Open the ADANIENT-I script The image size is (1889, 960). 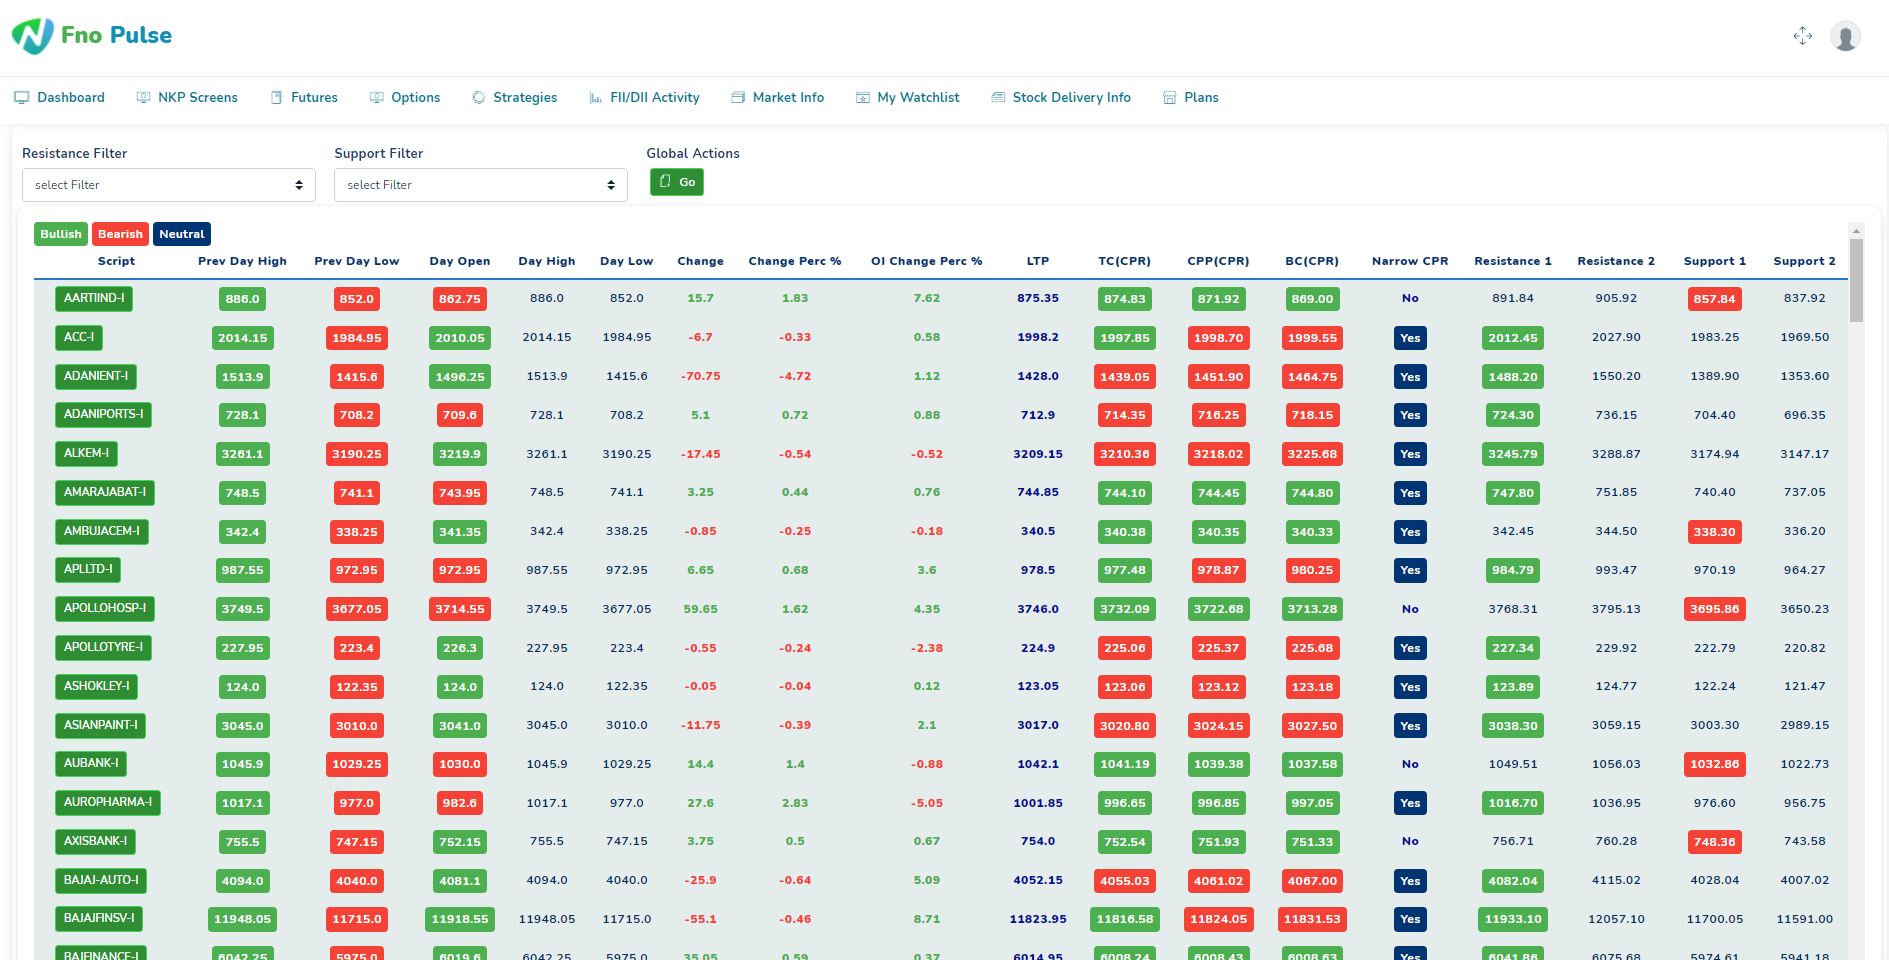click(x=96, y=376)
